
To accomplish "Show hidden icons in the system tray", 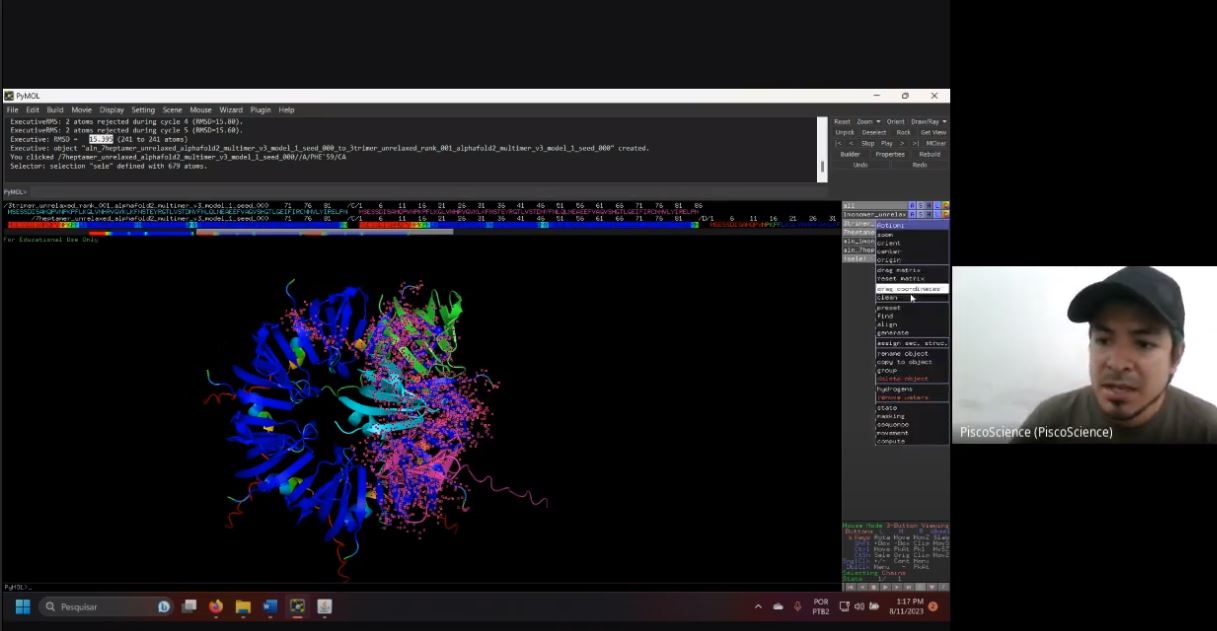I will (757, 606).
